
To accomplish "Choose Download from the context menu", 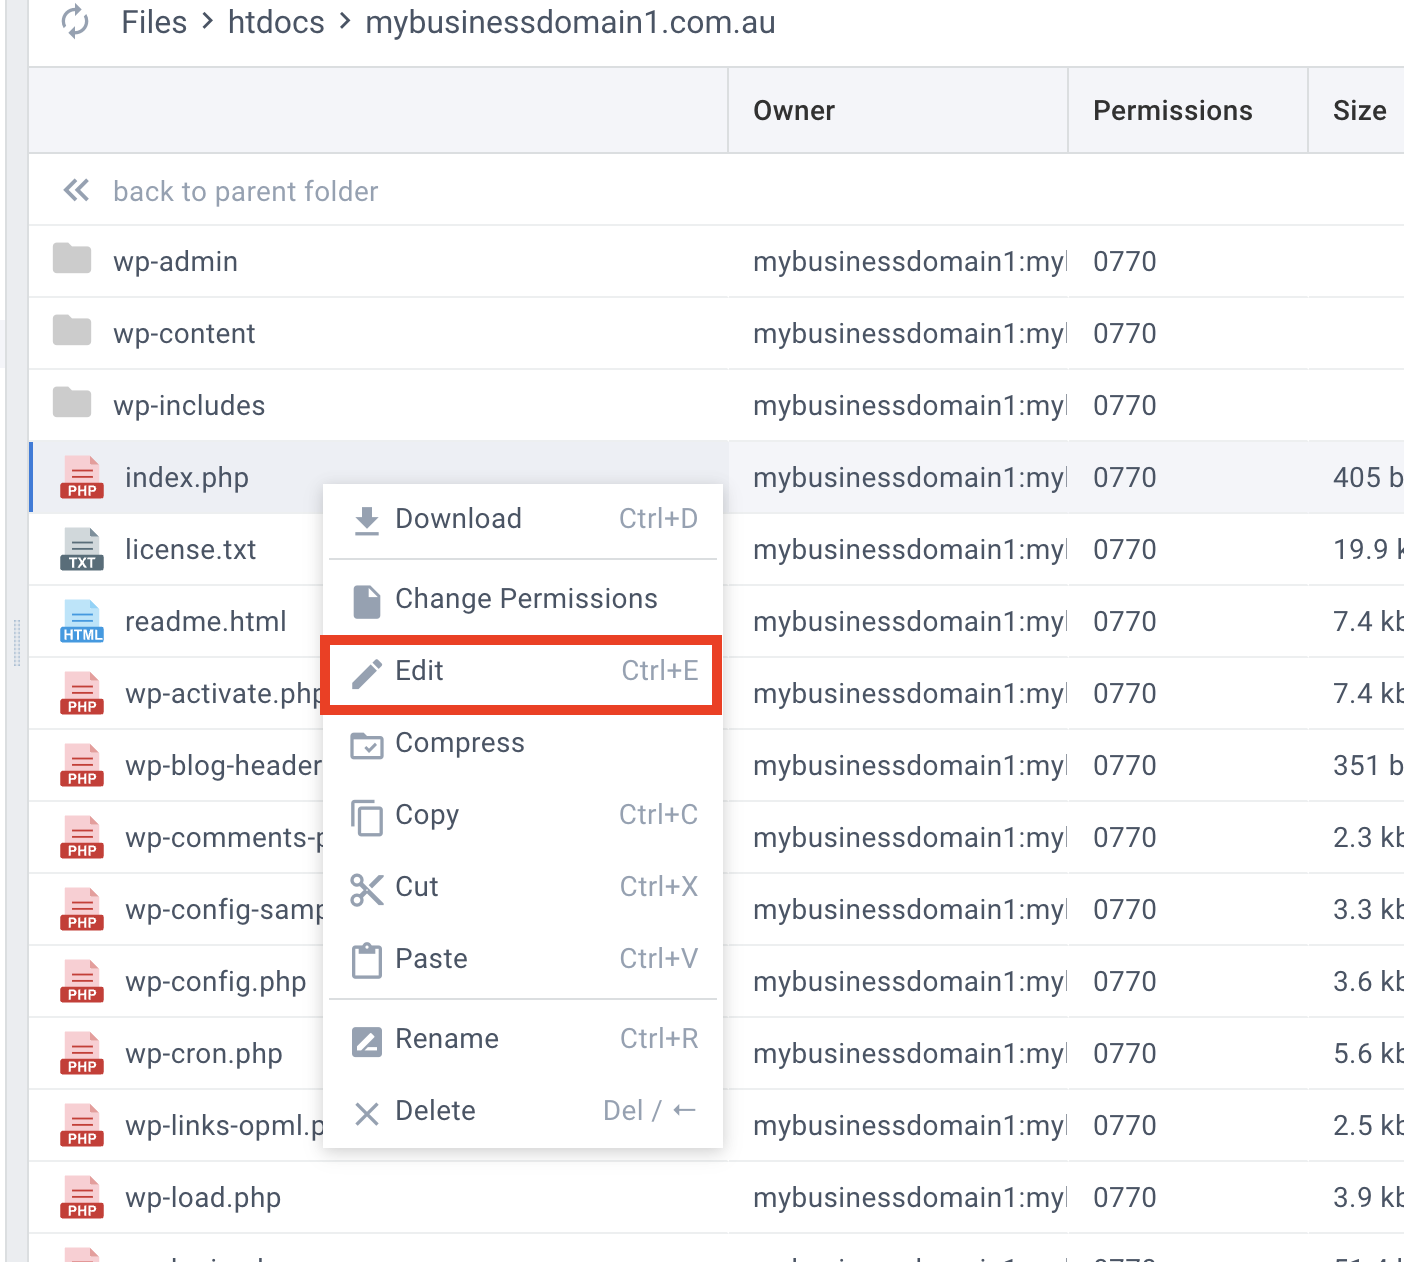I will [x=458, y=519].
